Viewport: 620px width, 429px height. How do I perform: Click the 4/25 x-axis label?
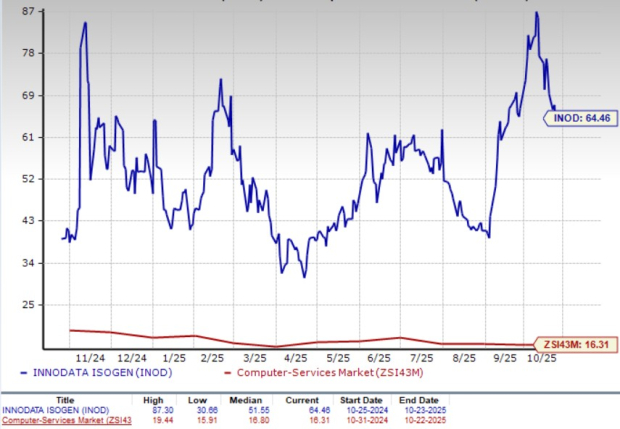(x=295, y=356)
